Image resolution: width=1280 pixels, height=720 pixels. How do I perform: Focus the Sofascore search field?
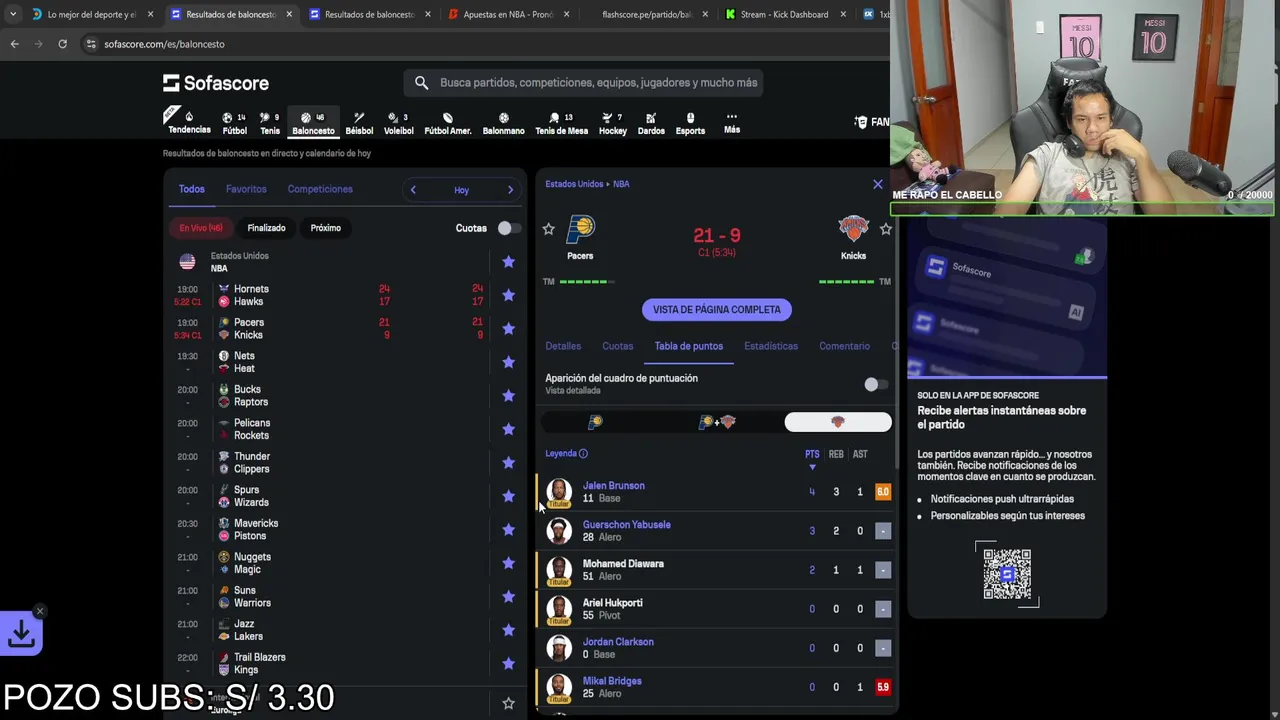point(584,83)
